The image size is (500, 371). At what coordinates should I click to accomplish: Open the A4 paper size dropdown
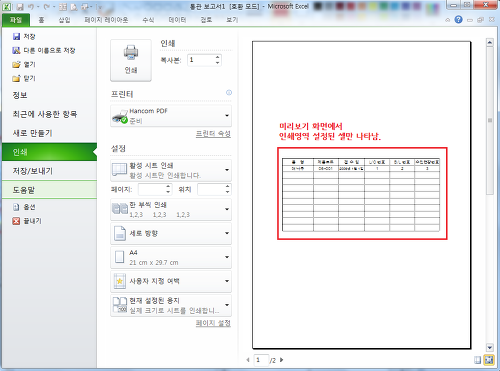(171, 257)
